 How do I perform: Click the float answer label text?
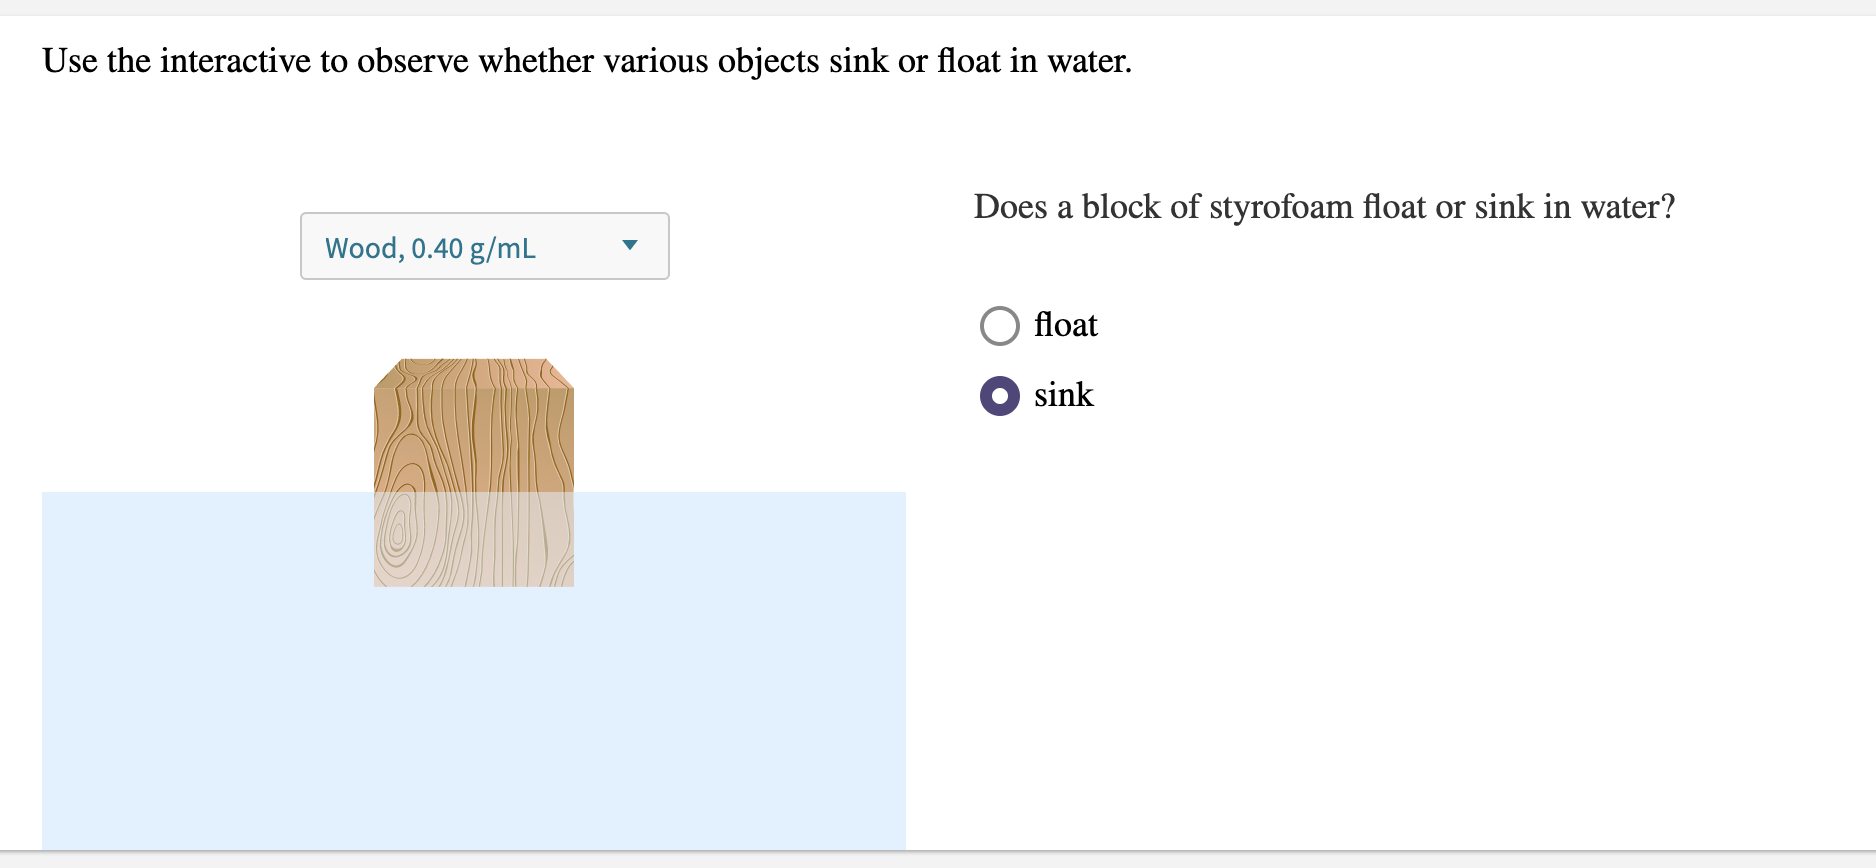[x=1065, y=325]
